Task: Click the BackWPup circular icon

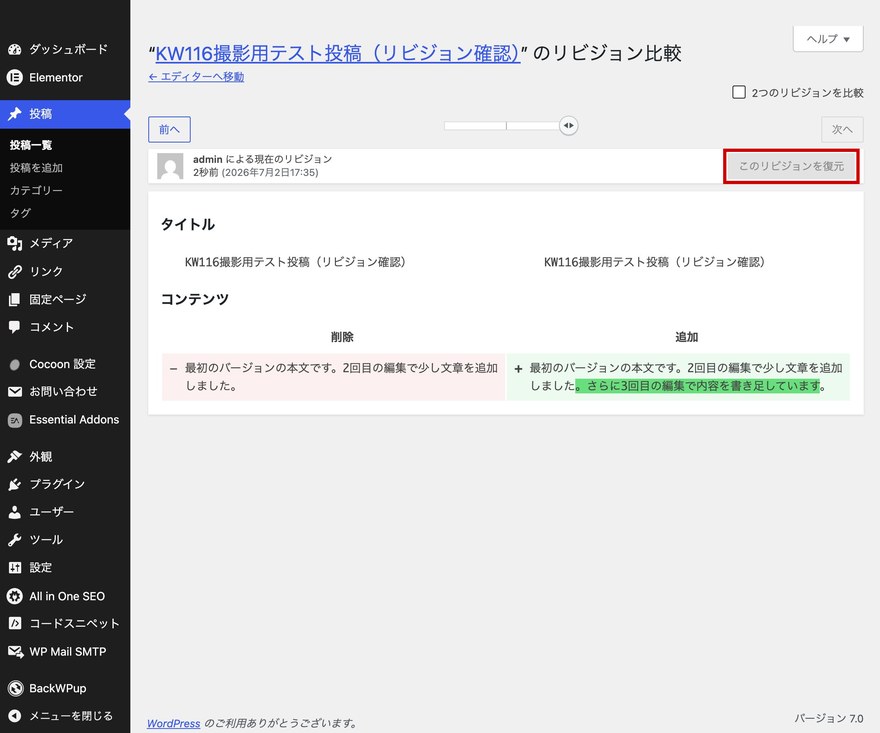Action: coord(15,688)
